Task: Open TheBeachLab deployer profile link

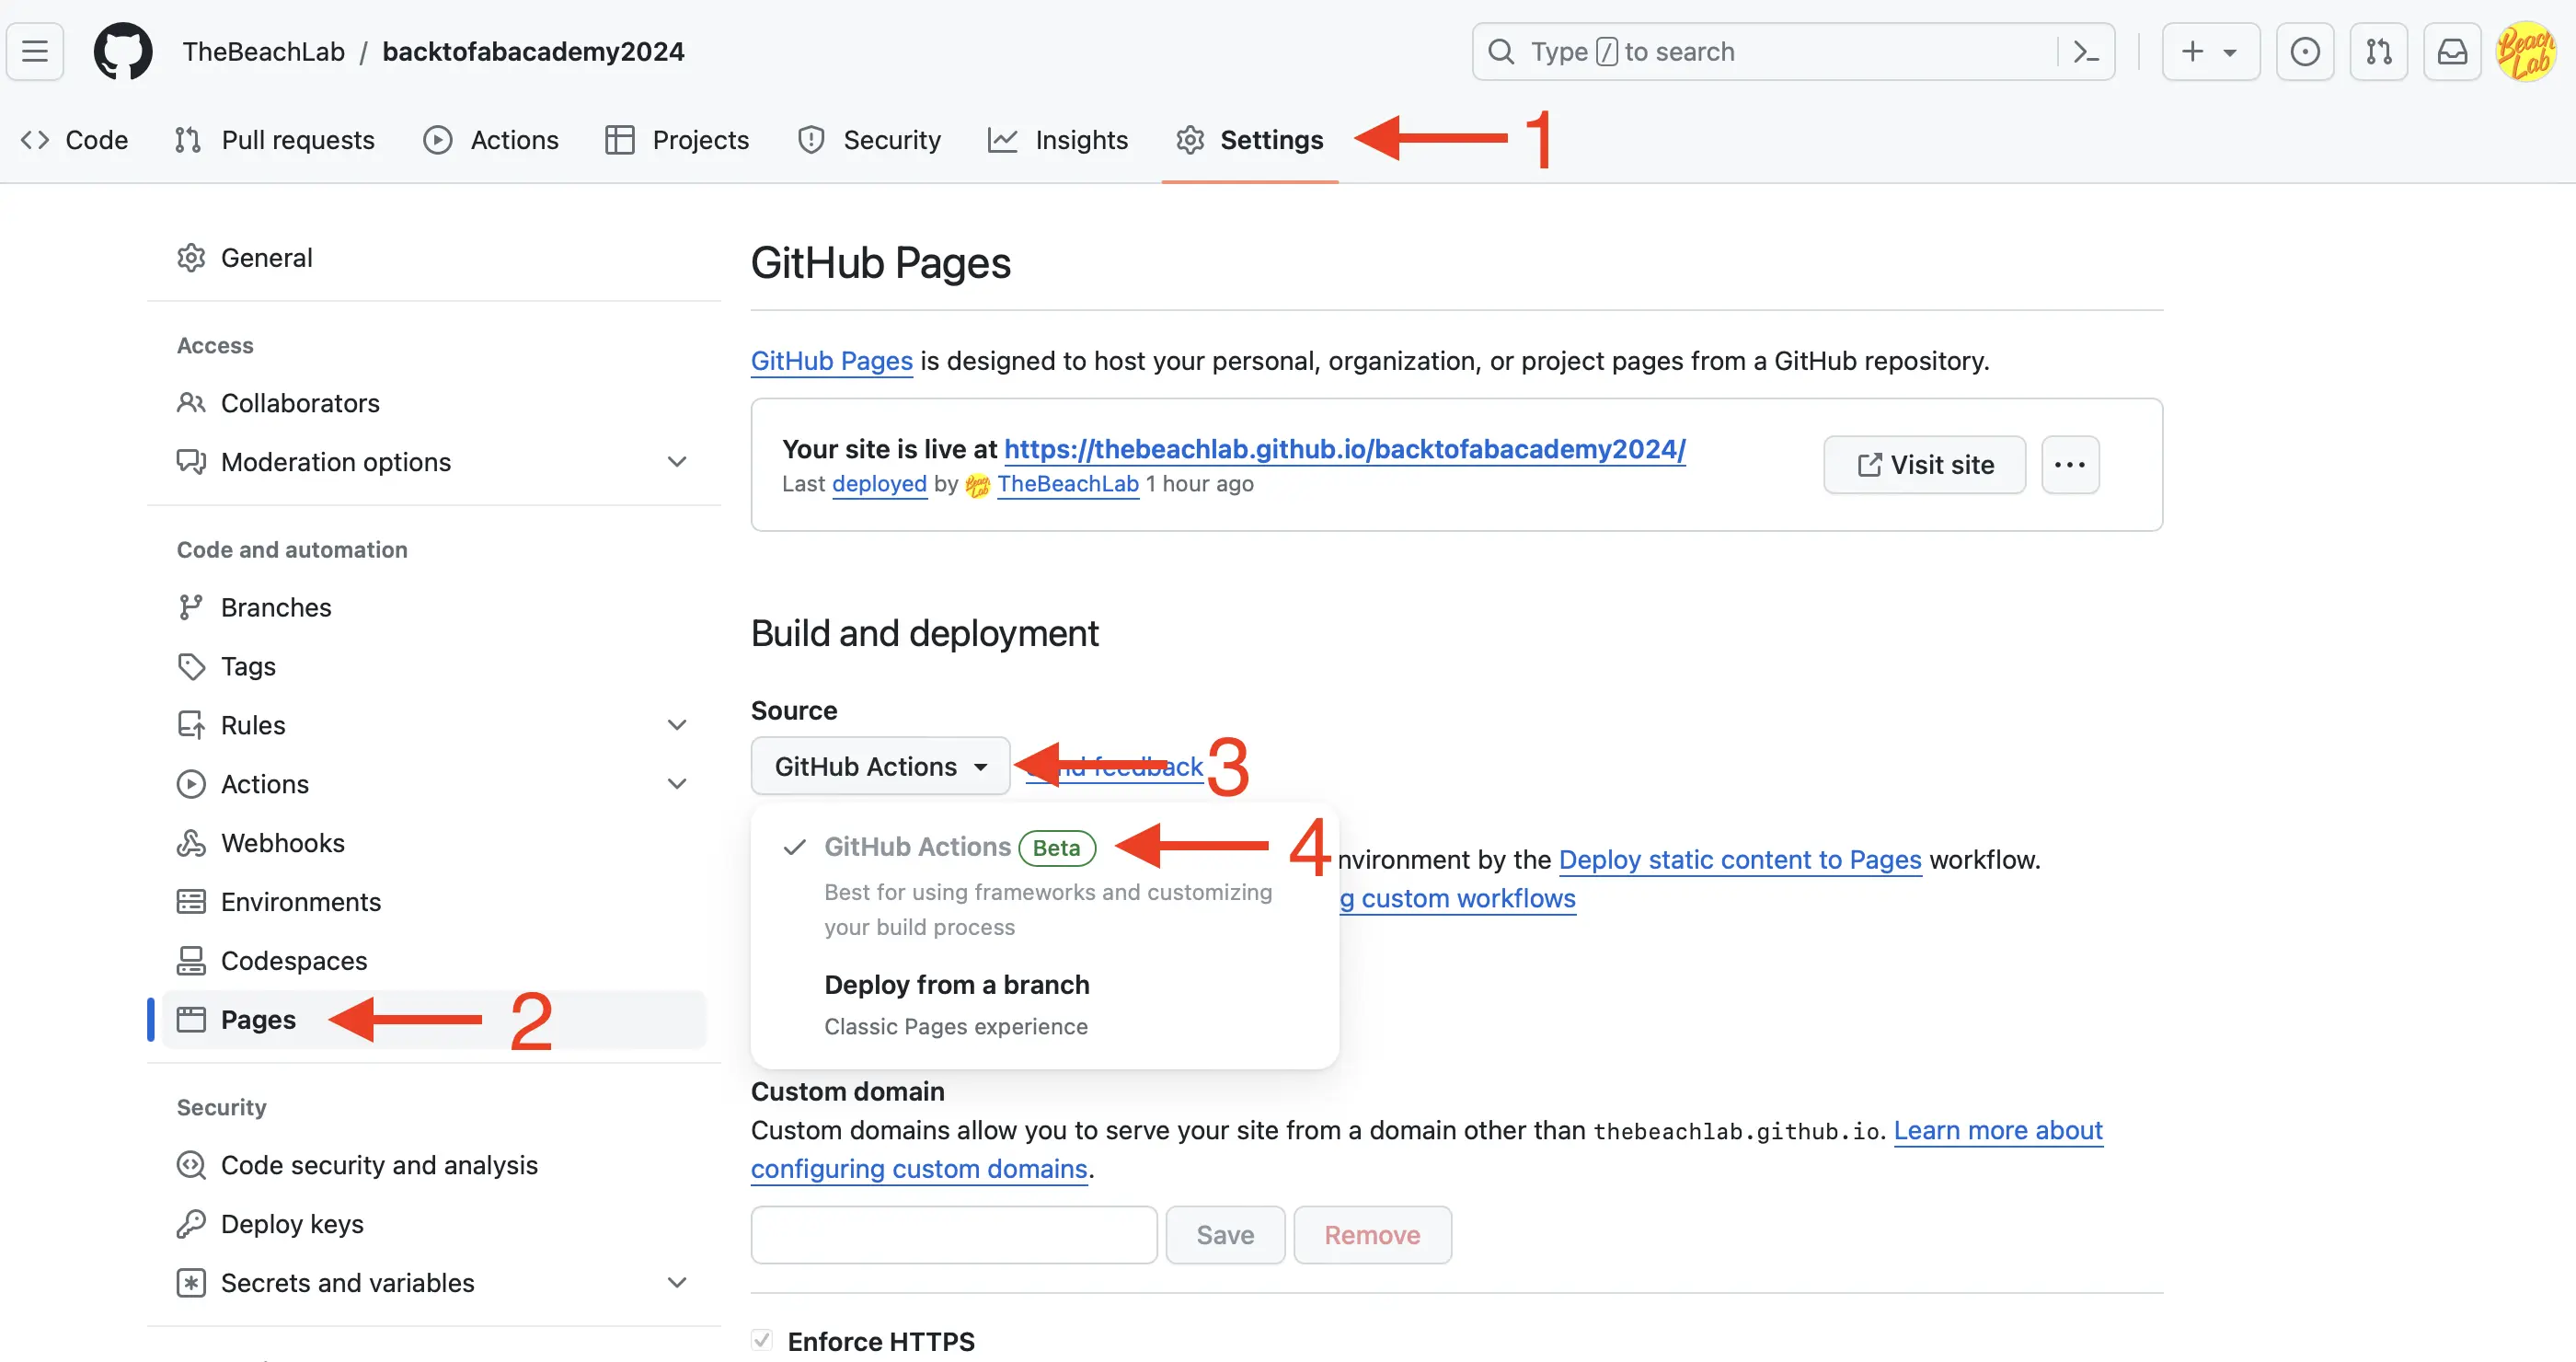Action: [1068, 484]
